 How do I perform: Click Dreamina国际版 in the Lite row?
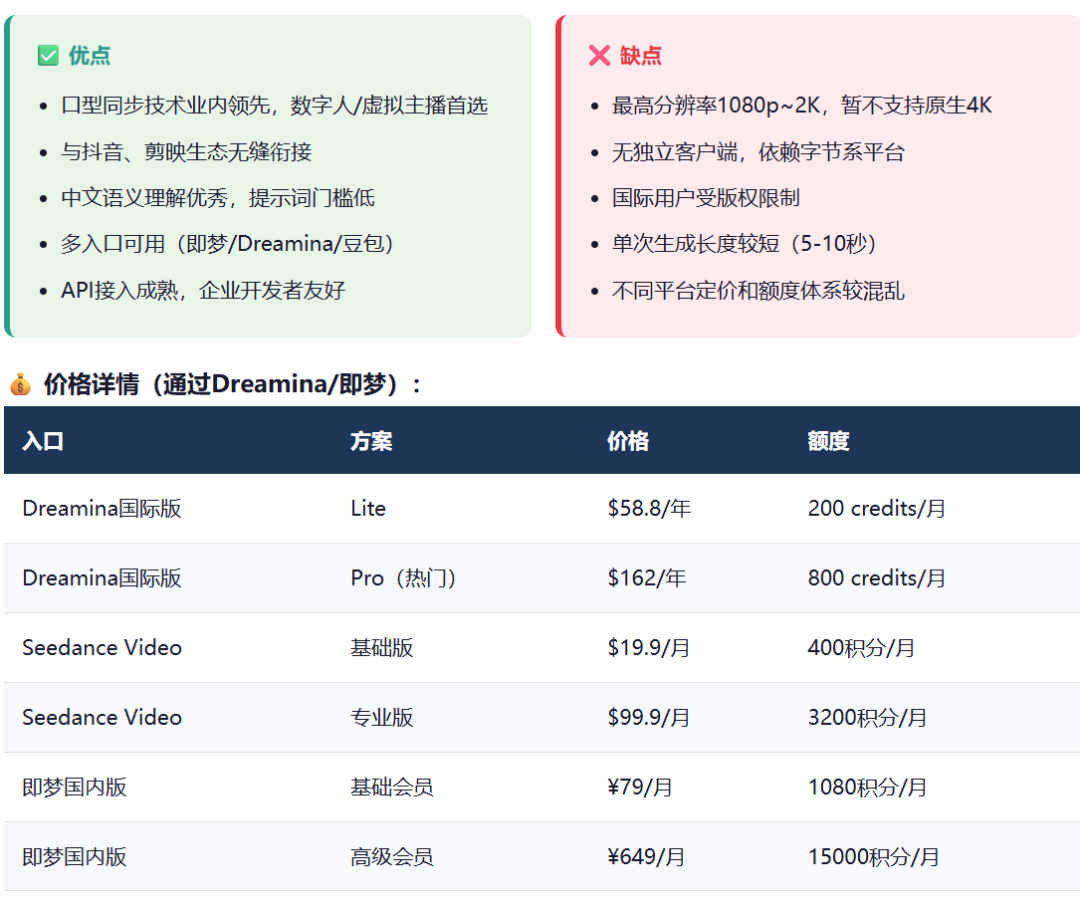click(x=102, y=508)
